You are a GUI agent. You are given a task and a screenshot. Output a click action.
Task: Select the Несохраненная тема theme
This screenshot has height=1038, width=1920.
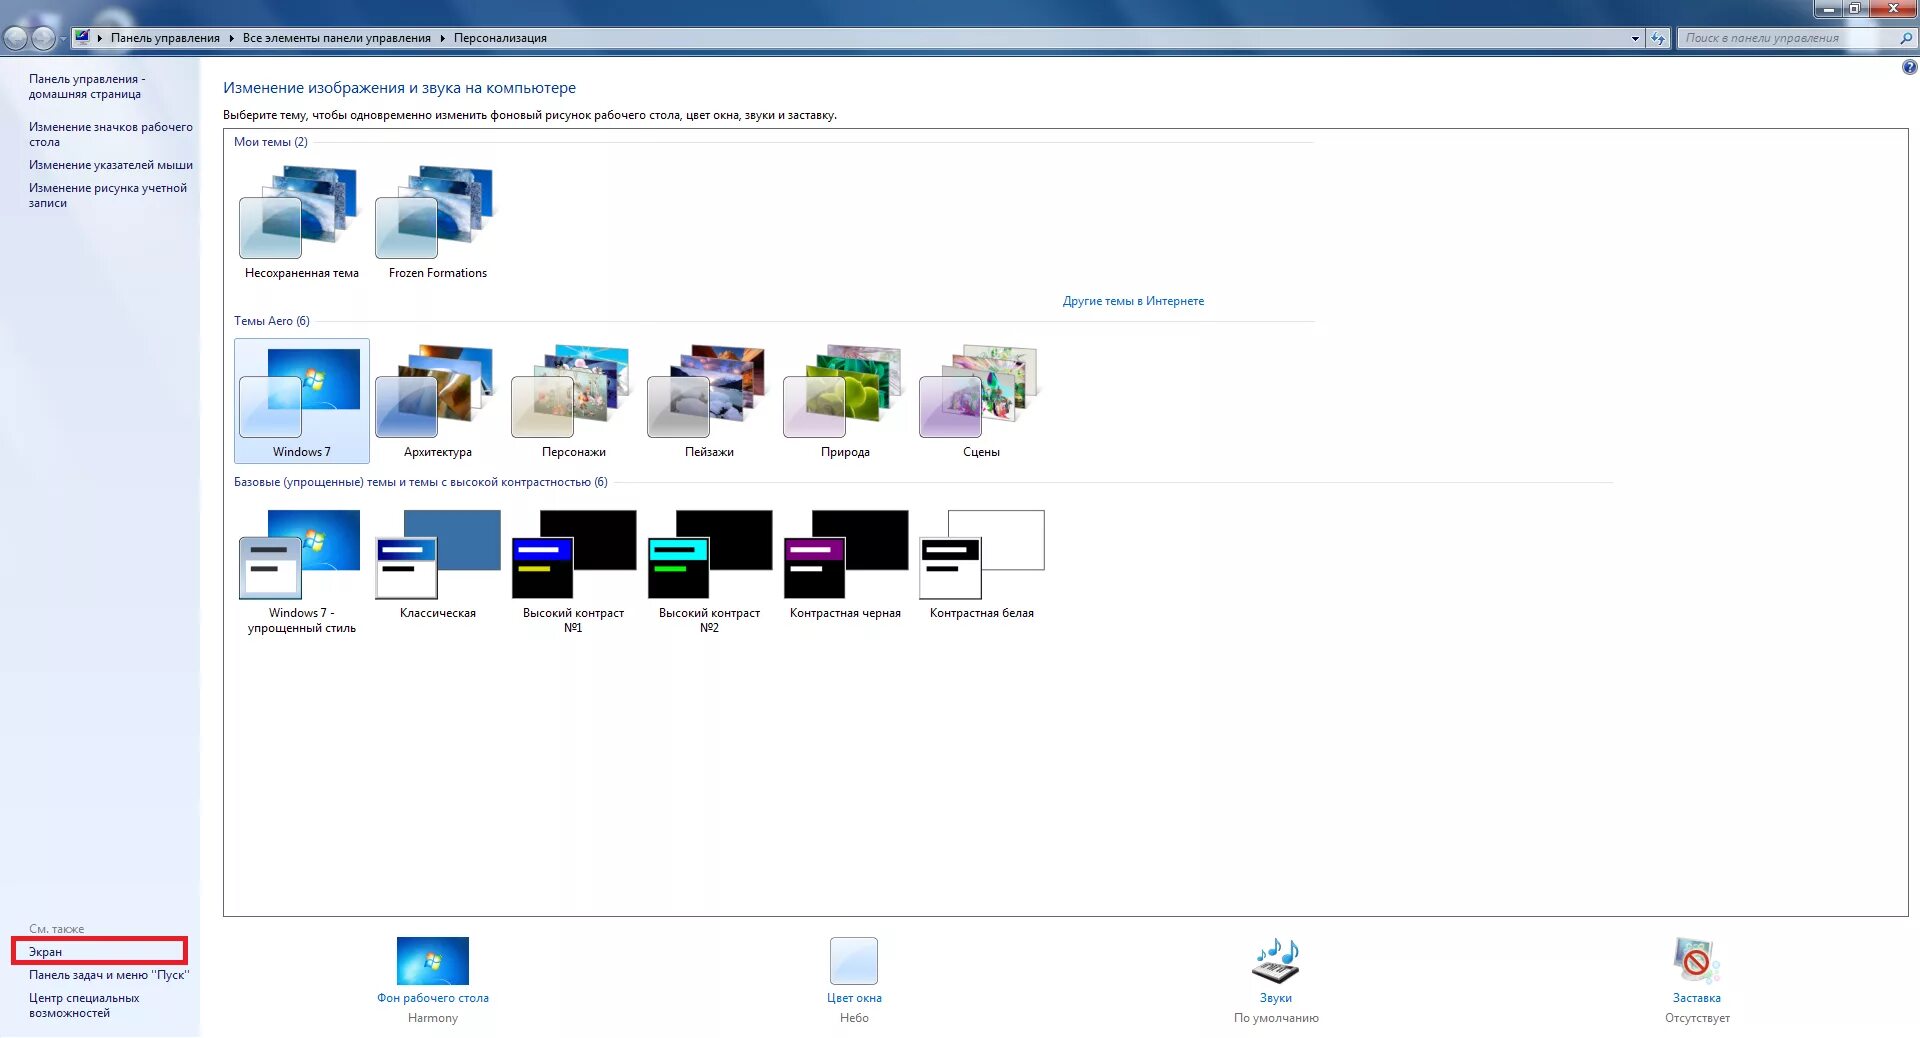pyautogui.click(x=301, y=222)
